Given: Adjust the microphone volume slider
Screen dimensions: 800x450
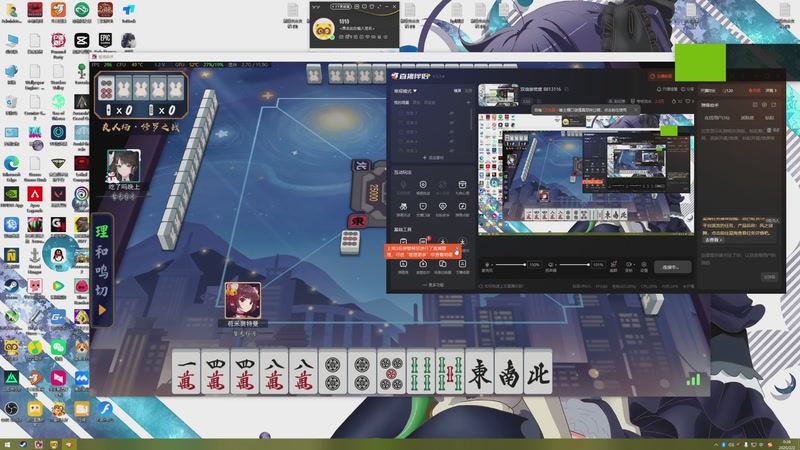Looking at the screenshot, I should pyautogui.click(x=510, y=265).
